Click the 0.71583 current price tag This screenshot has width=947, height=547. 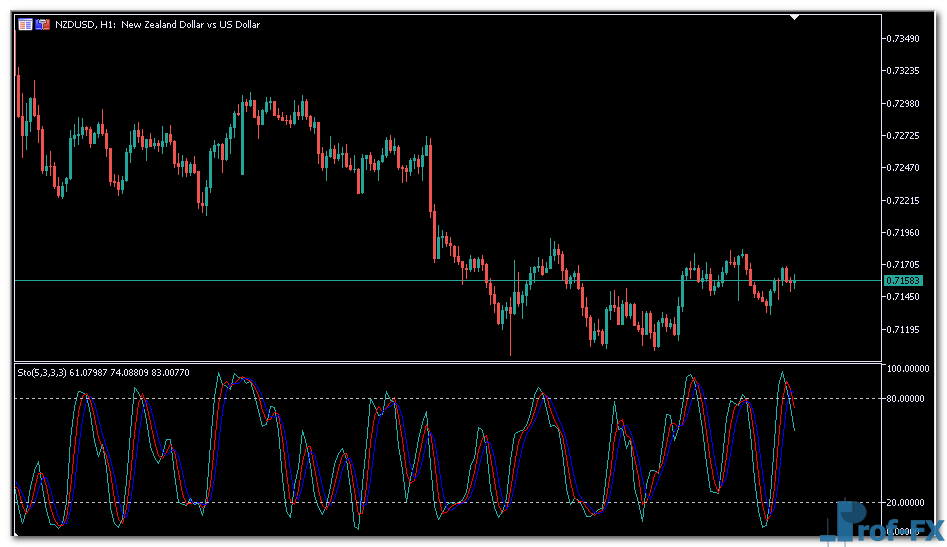click(903, 281)
